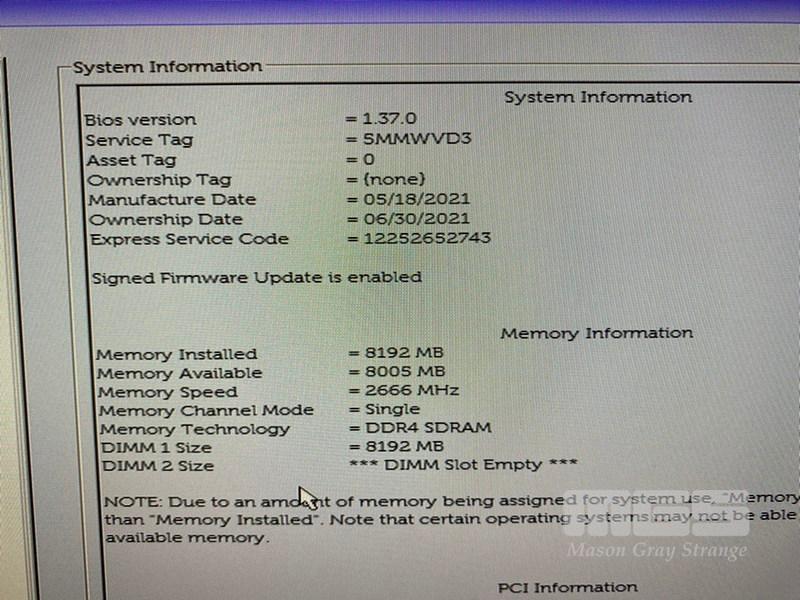Image resolution: width=800 pixels, height=600 pixels.
Task: Select the Memory Information section heading
Action: click(x=596, y=333)
